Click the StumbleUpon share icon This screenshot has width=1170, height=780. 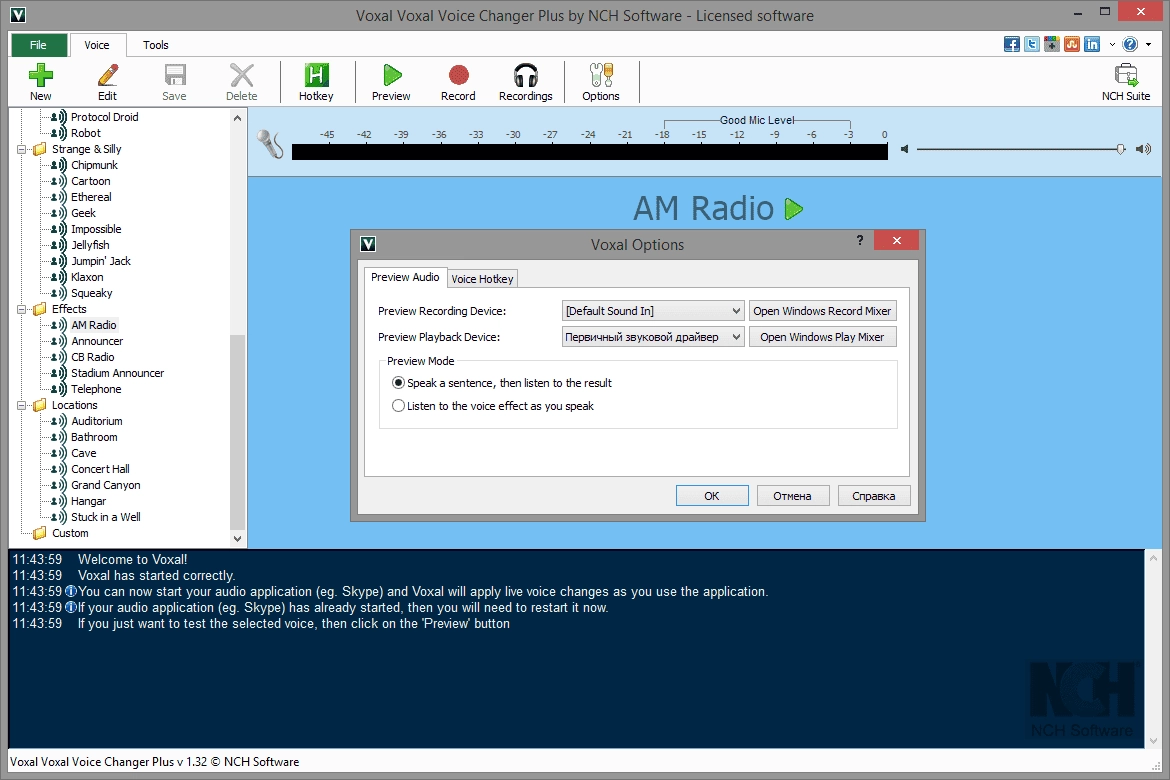[x=1072, y=44]
